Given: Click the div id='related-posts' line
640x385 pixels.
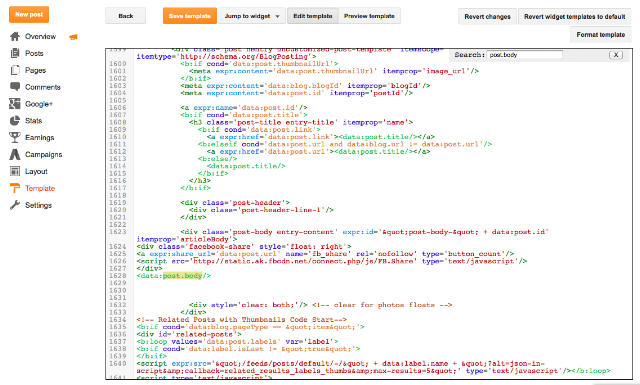Looking at the screenshot, I should 189,334.
